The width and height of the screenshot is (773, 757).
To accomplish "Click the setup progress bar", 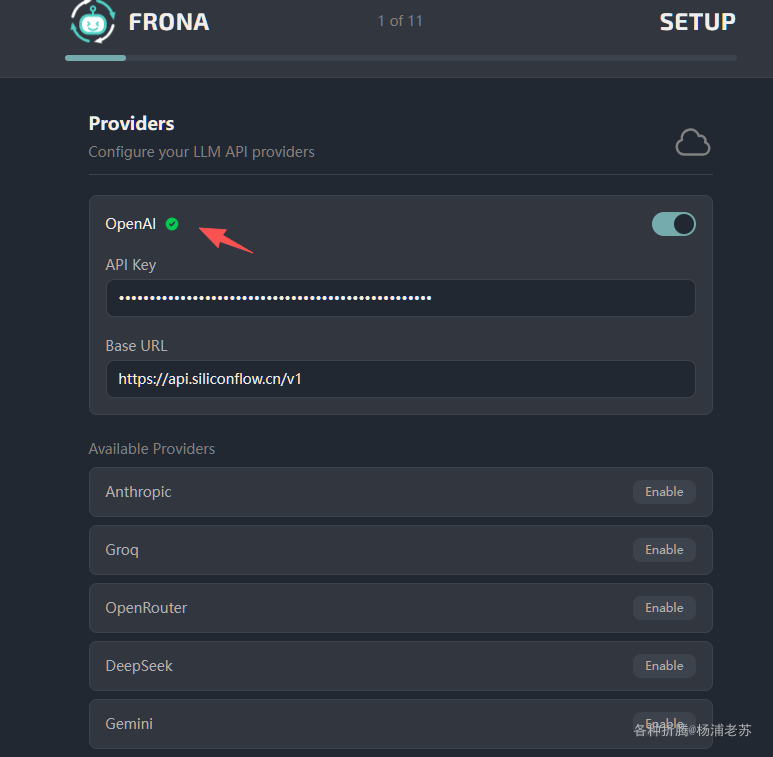I will point(400,58).
